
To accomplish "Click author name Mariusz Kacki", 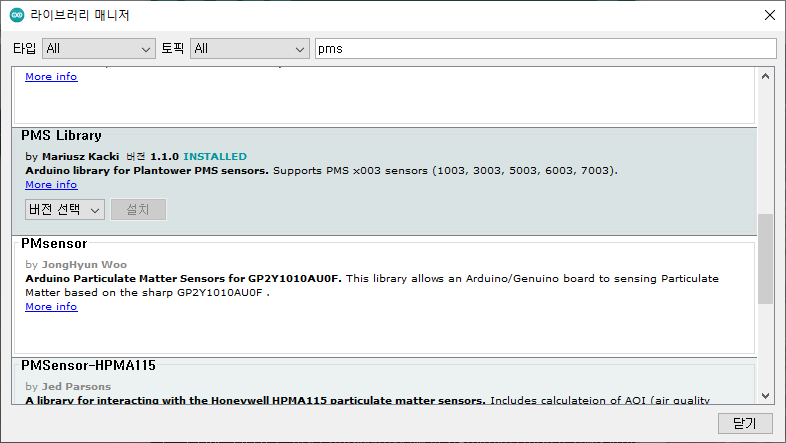I will click(x=80, y=156).
